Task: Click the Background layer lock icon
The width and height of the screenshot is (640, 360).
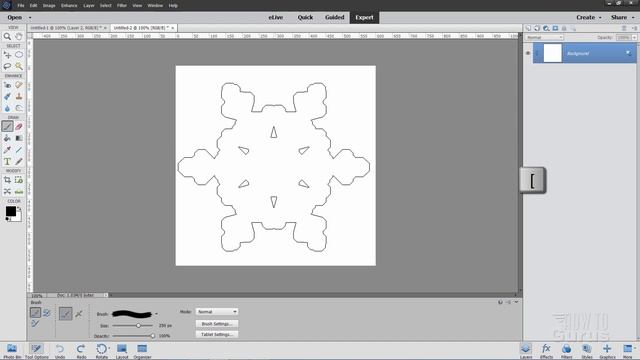Action: point(628,53)
